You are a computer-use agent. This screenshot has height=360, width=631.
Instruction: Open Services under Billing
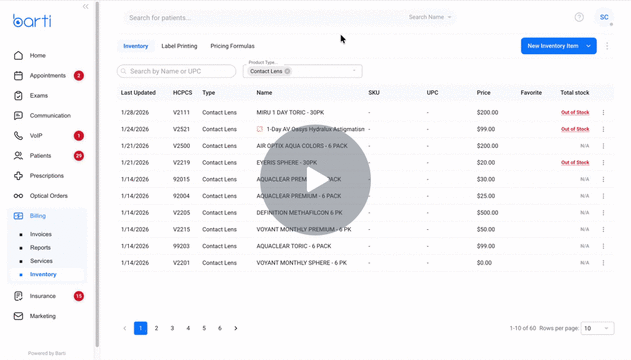pos(41,261)
